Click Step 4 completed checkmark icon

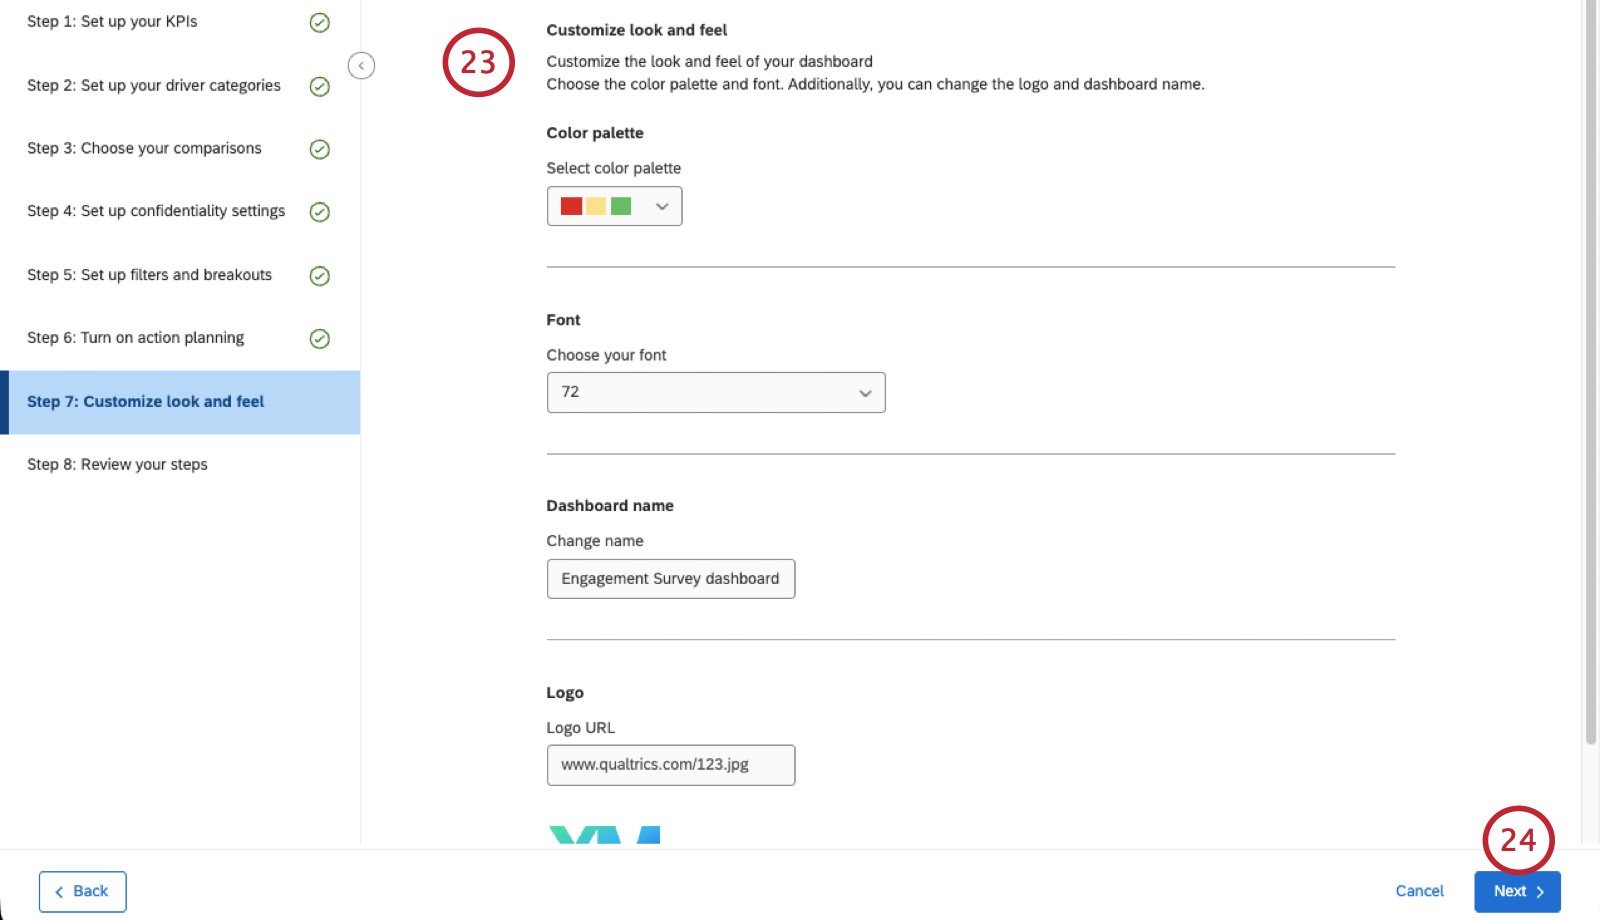point(320,212)
